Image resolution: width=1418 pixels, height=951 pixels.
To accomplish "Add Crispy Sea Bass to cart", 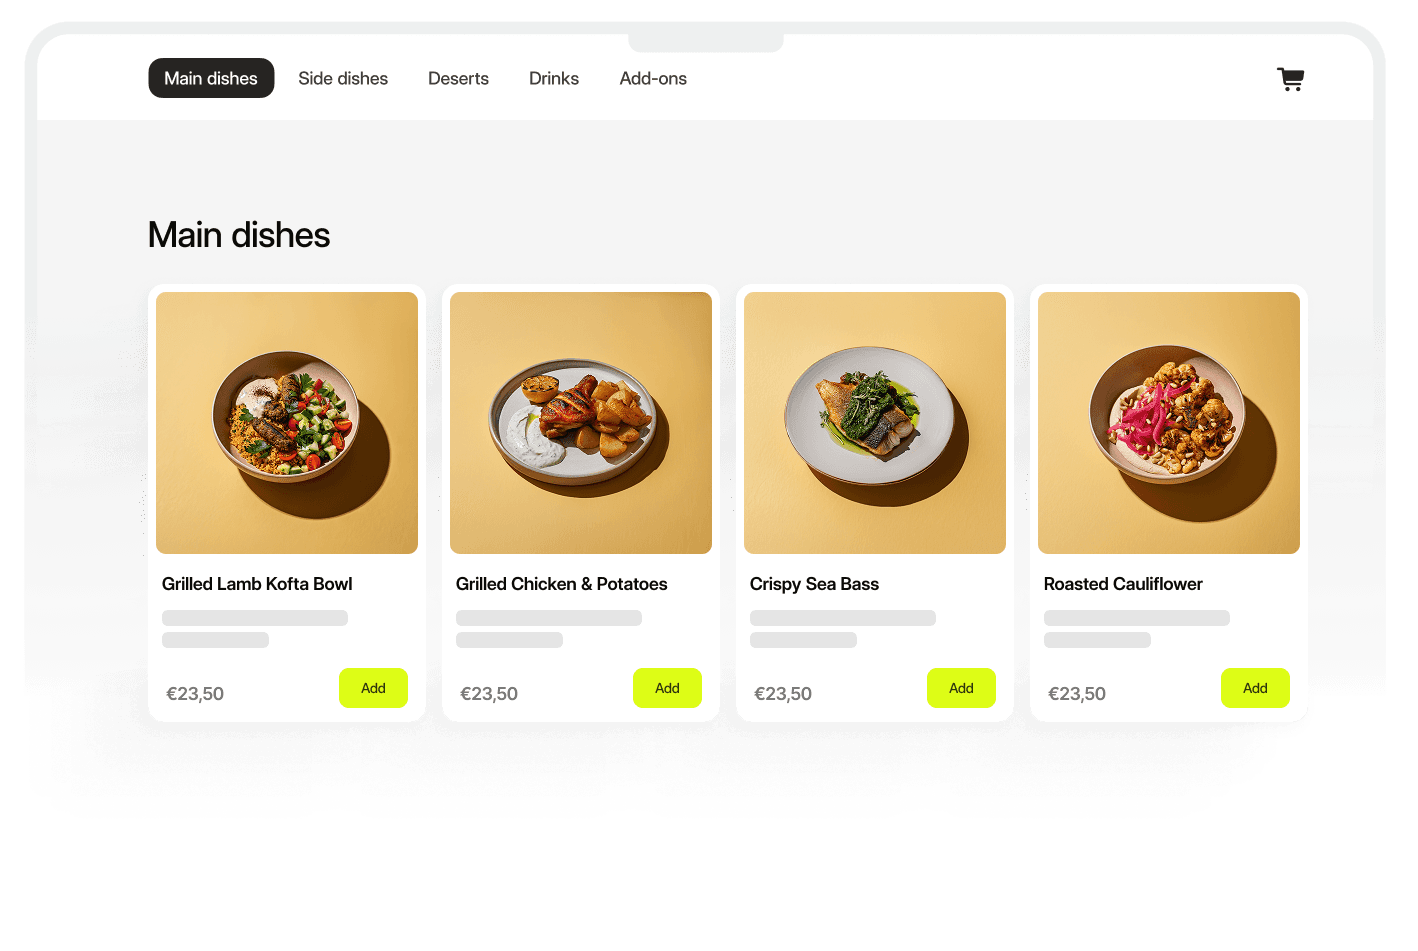I will click(961, 688).
